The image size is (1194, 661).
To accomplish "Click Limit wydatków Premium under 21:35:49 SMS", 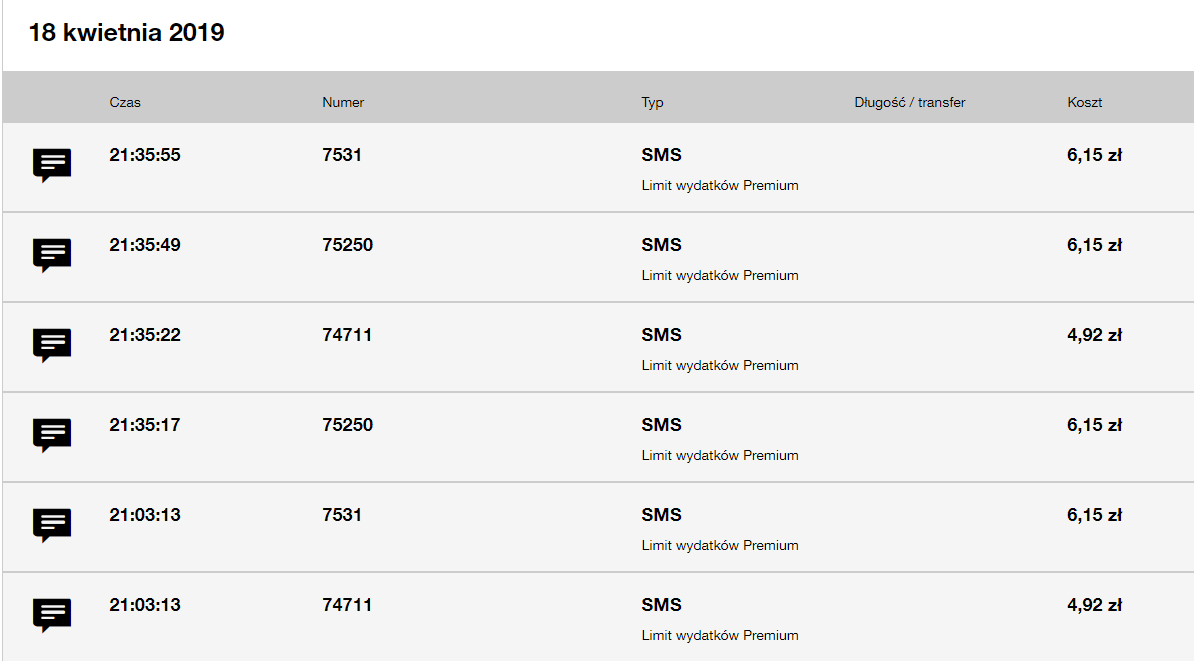I will point(720,275).
